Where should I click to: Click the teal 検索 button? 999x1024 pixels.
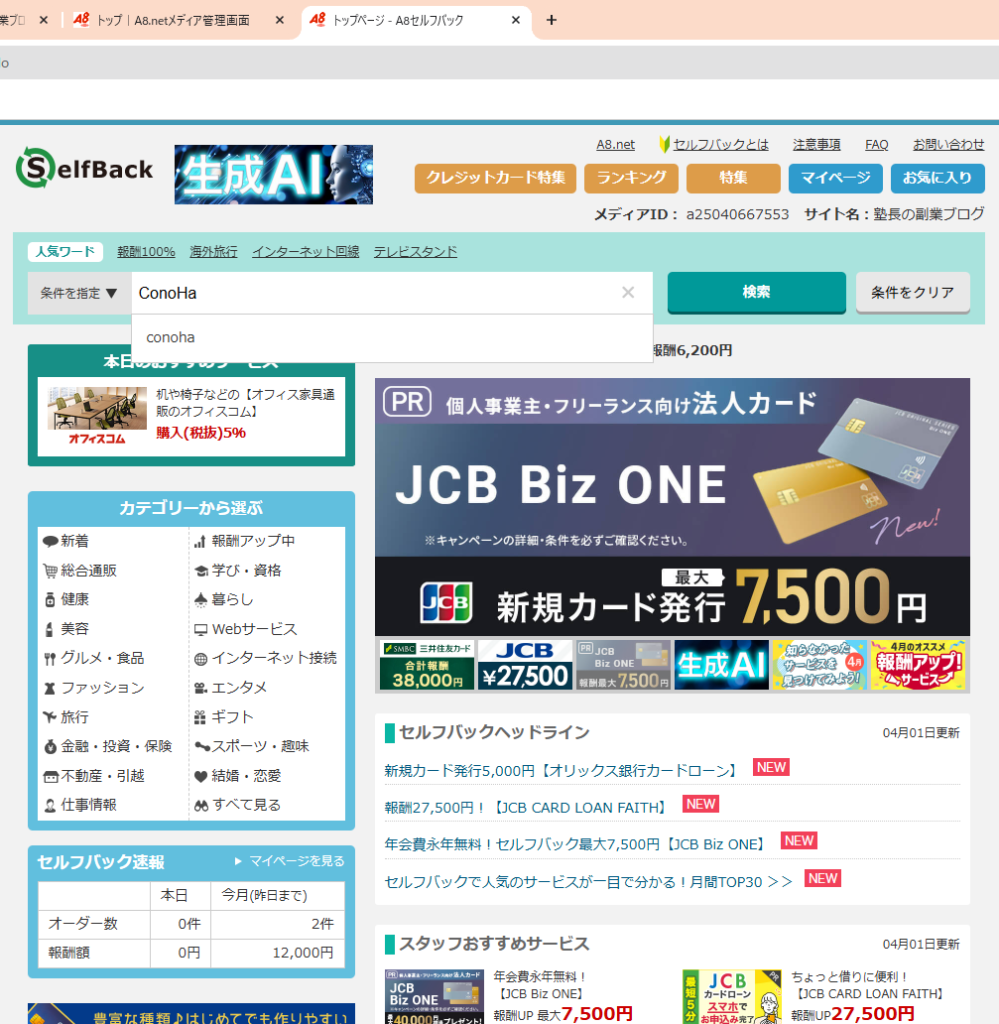(x=757, y=292)
